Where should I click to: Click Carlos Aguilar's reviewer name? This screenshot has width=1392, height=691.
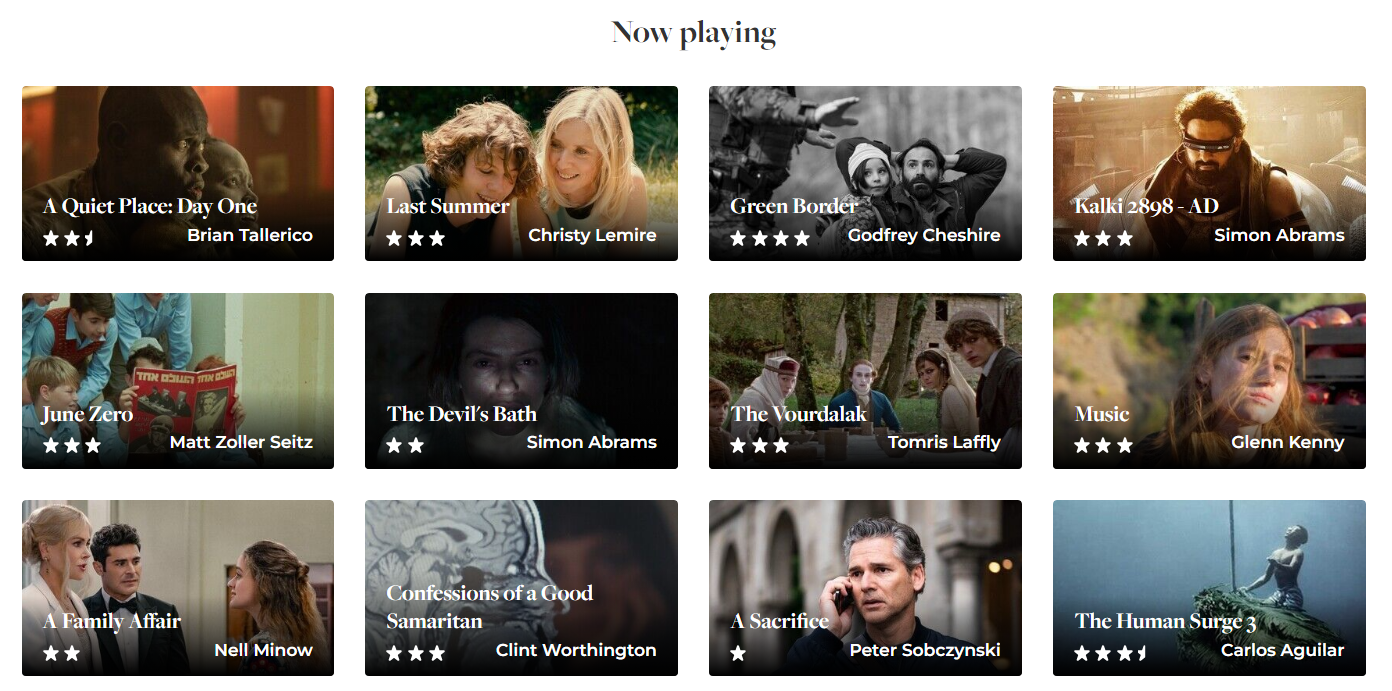[1282, 650]
